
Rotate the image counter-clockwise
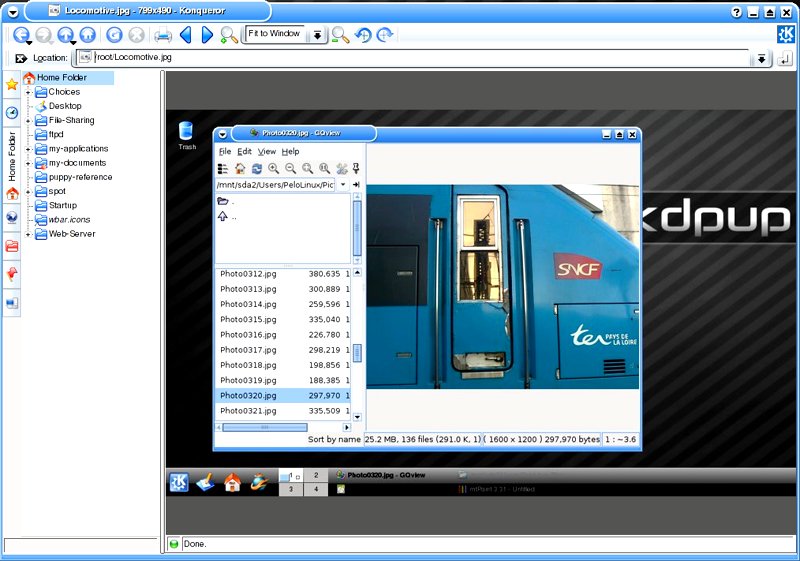(363, 35)
